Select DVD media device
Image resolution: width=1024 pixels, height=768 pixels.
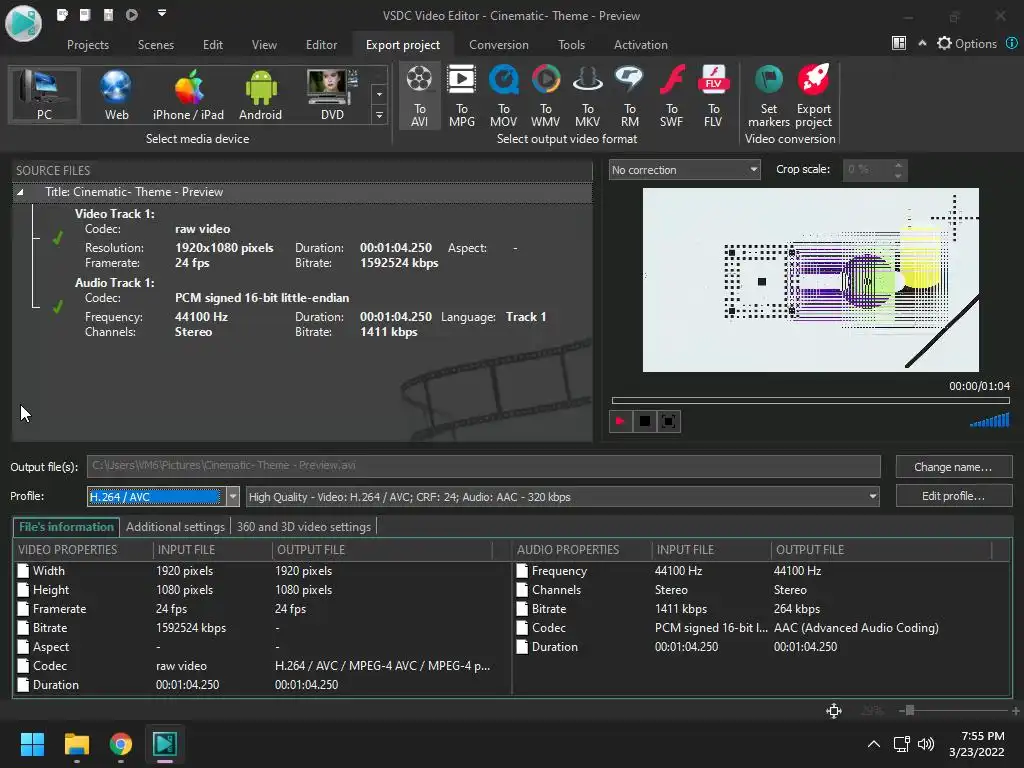click(332, 95)
